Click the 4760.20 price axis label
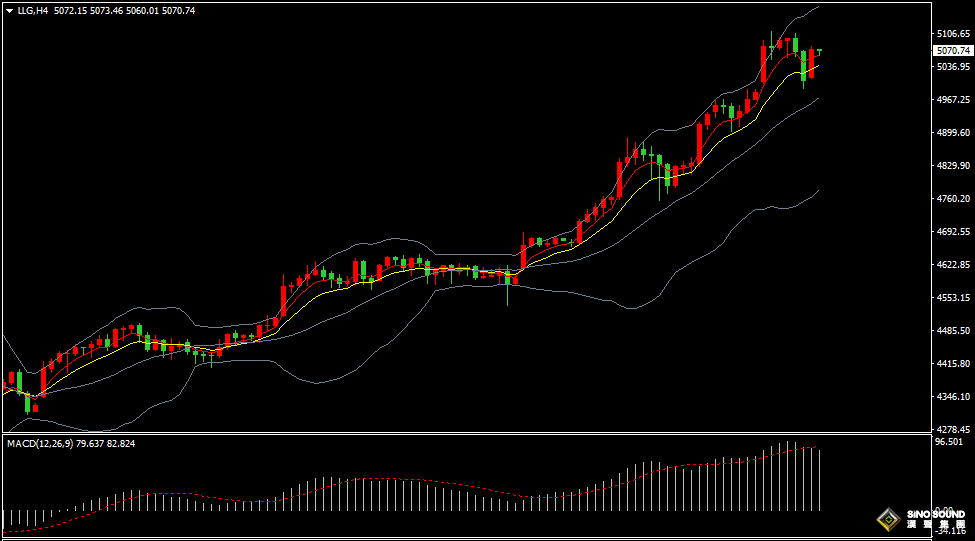The image size is (975, 541). click(951, 199)
